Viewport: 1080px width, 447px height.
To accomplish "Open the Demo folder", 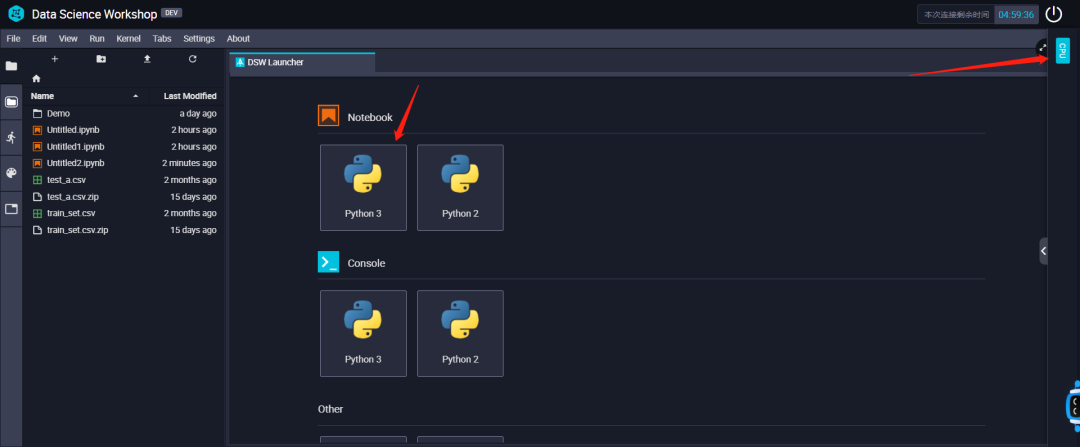I will coord(124,114).
